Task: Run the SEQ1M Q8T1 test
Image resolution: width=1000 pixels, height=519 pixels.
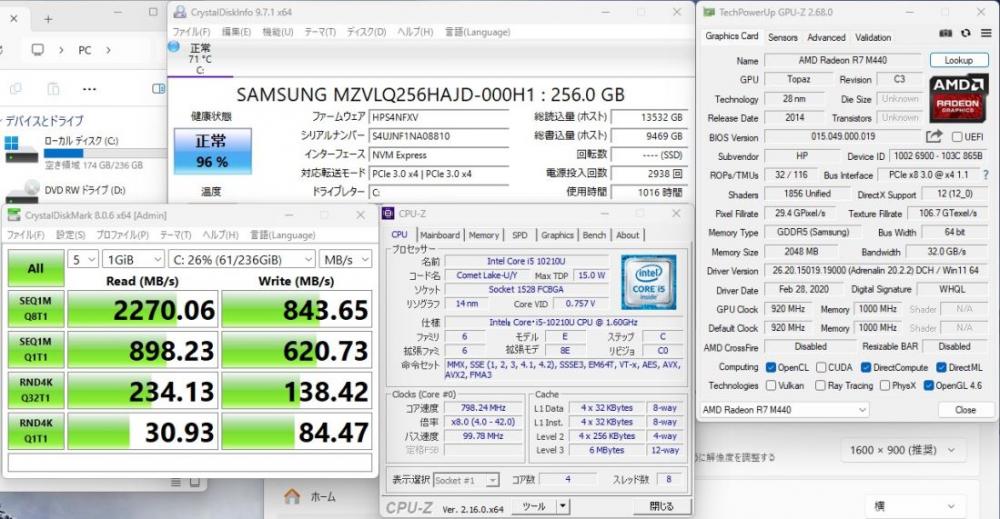Action: 36,309
